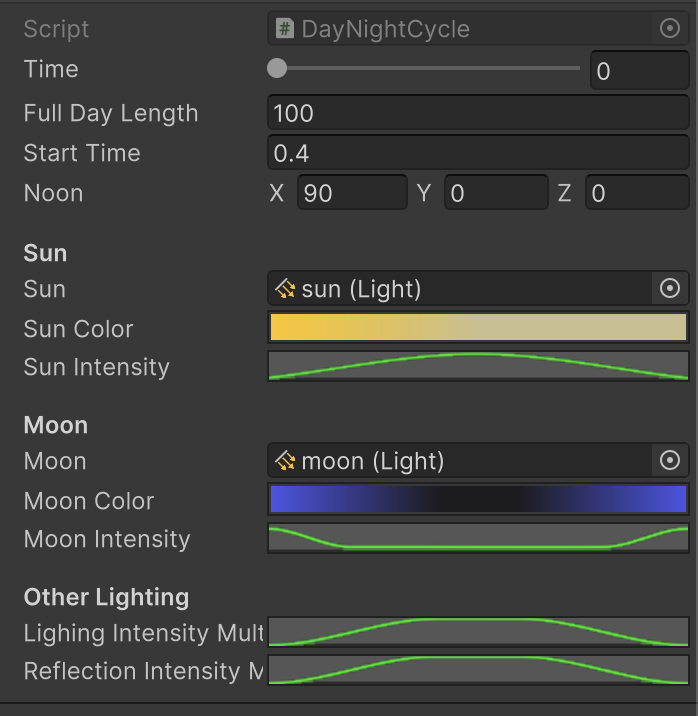Open the Moon Intensity curve editor

point(478,538)
